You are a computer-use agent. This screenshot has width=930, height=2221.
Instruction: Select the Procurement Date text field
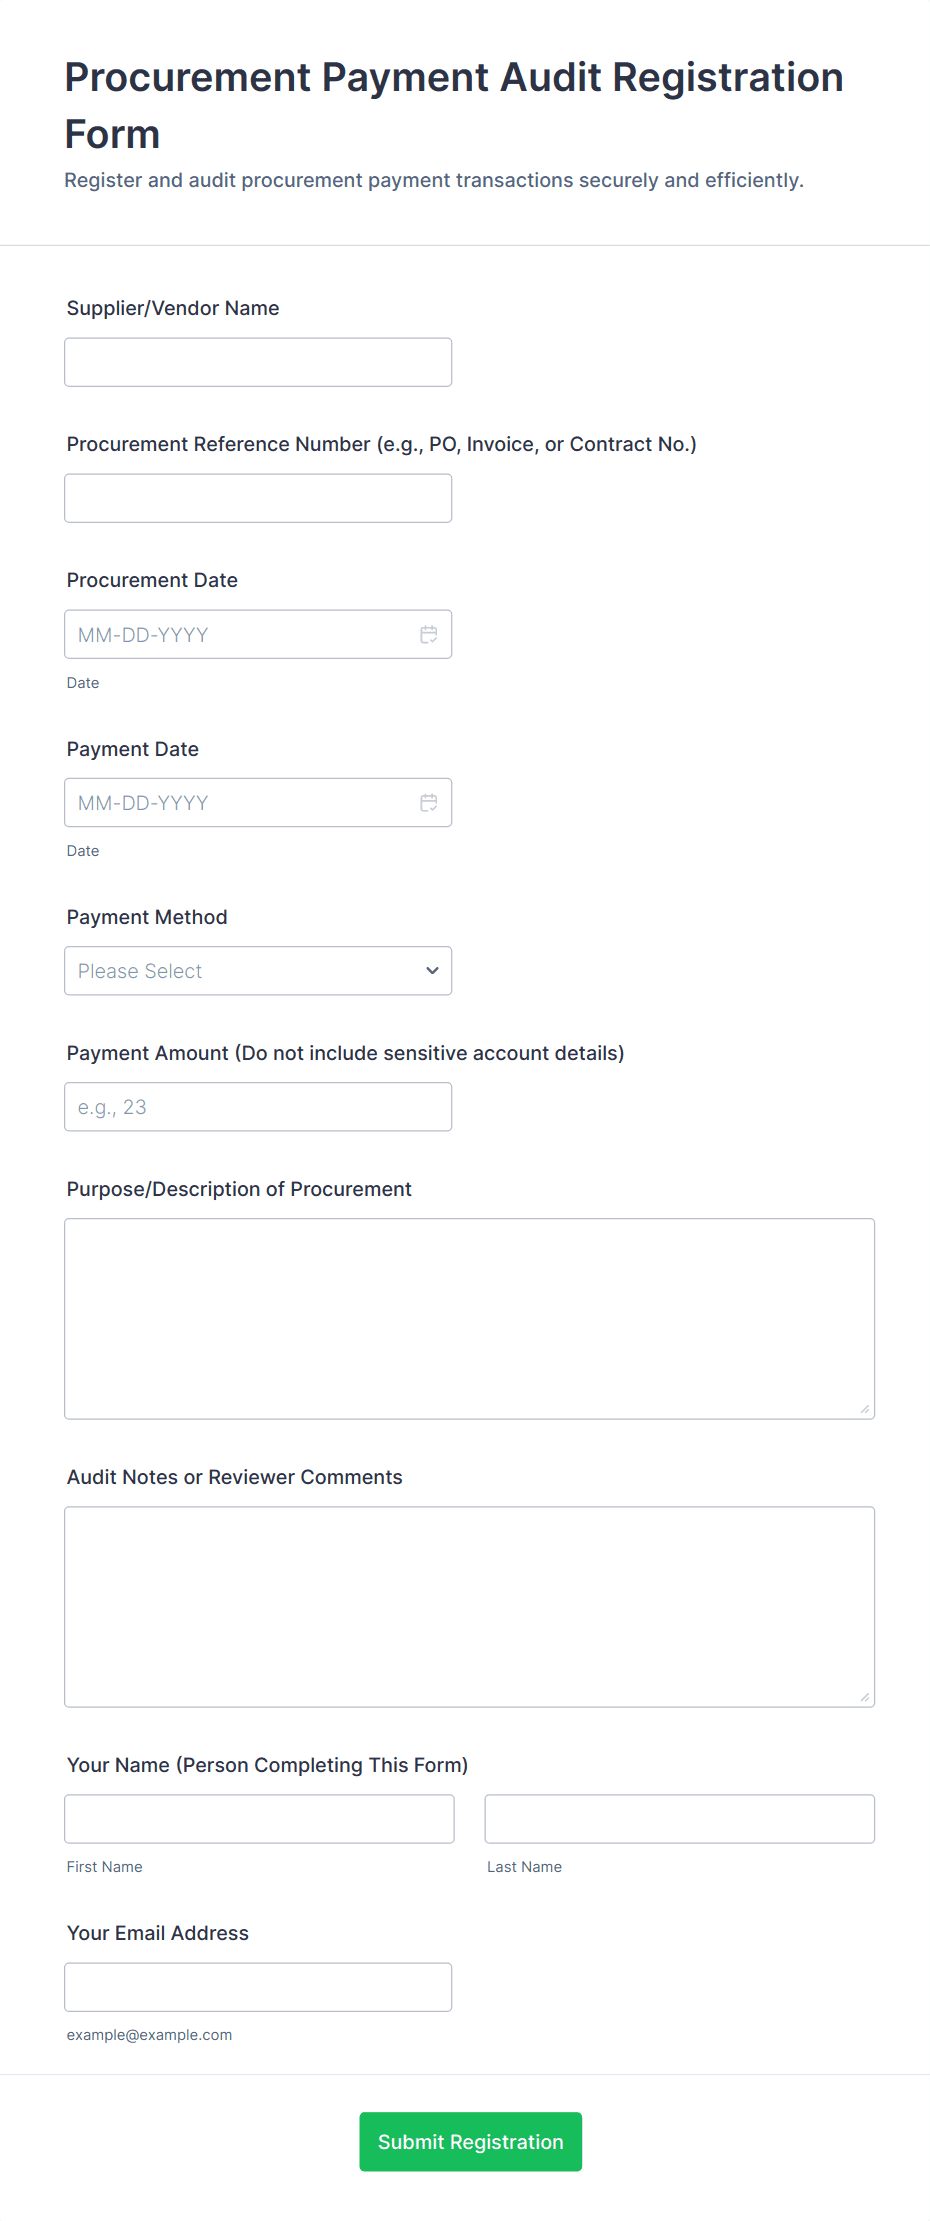point(240,635)
